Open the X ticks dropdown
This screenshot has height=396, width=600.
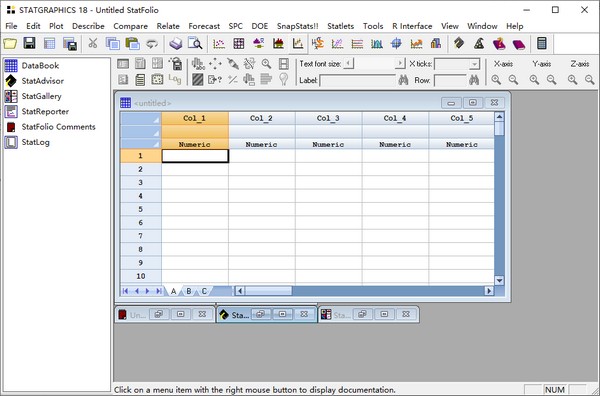pyautogui.click(x=474, y=64)
